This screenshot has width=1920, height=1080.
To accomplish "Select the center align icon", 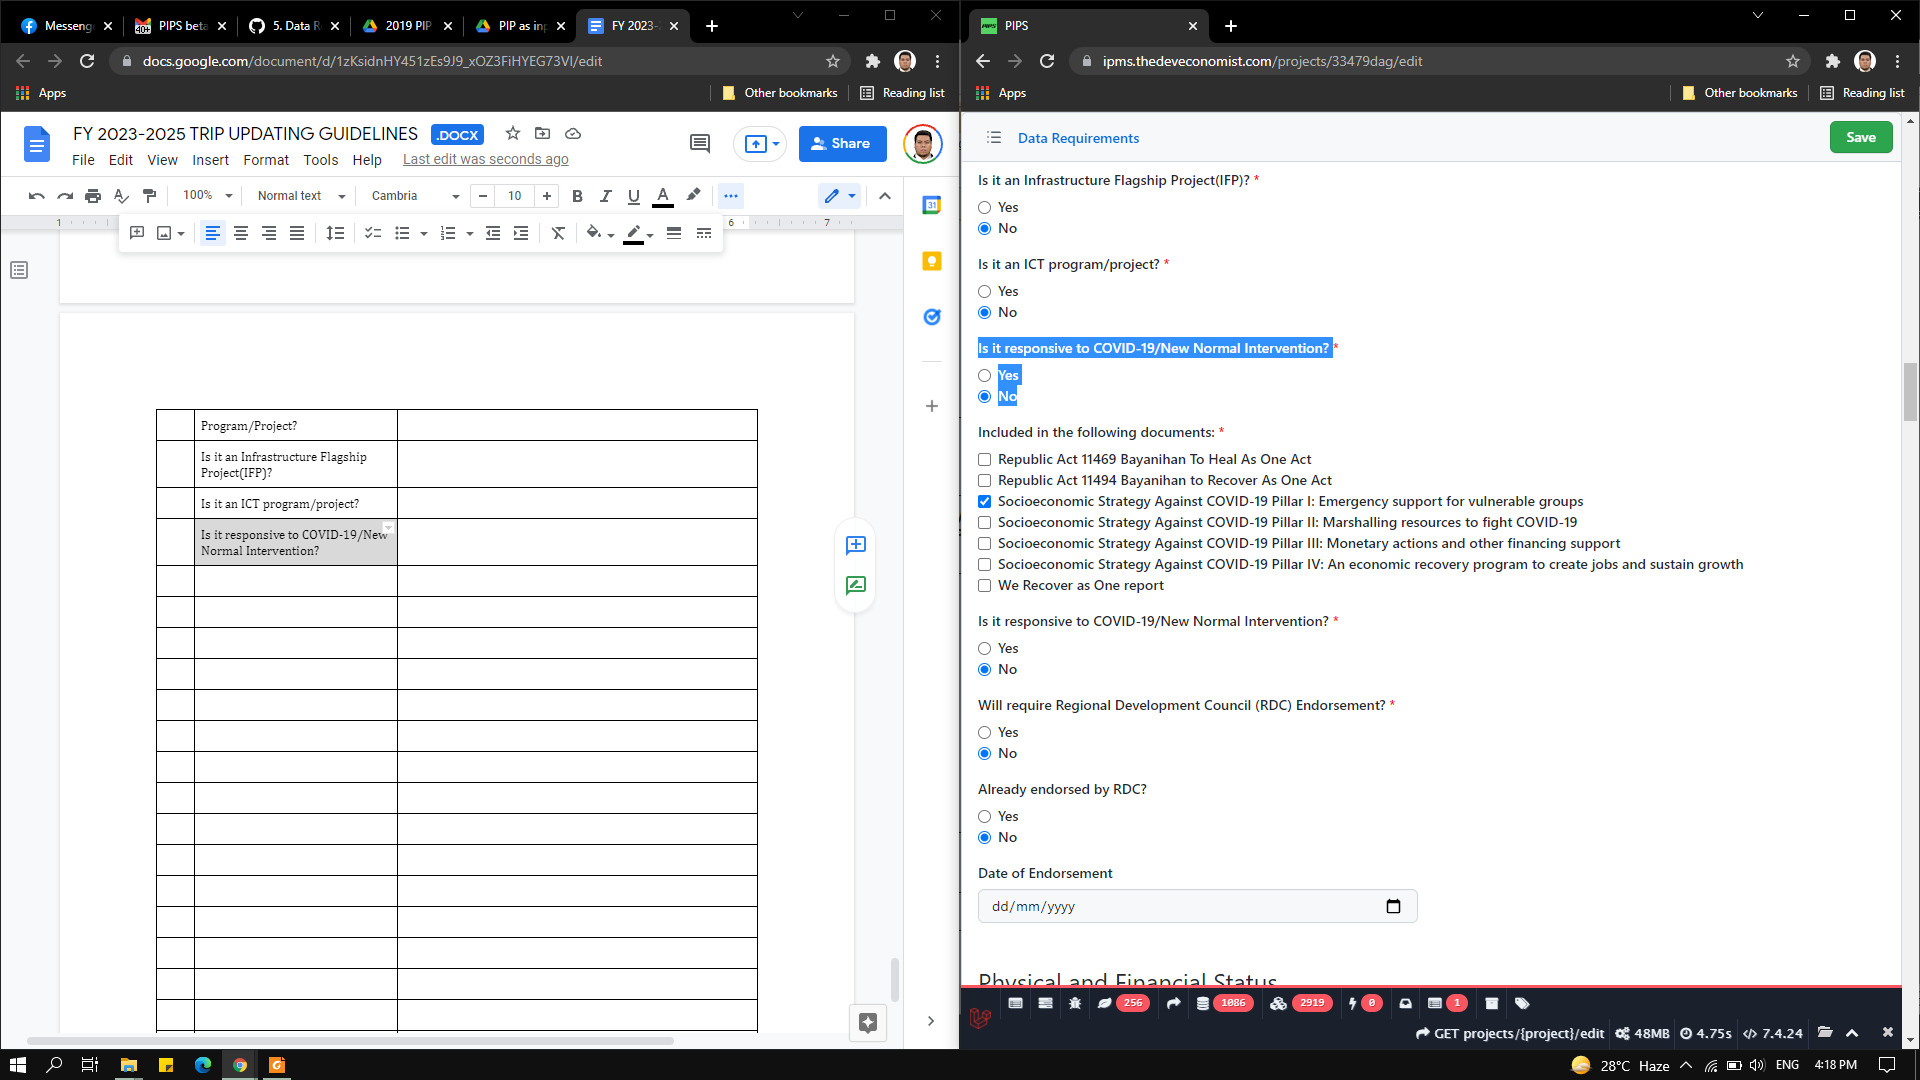I will click(x=240, y=233).
